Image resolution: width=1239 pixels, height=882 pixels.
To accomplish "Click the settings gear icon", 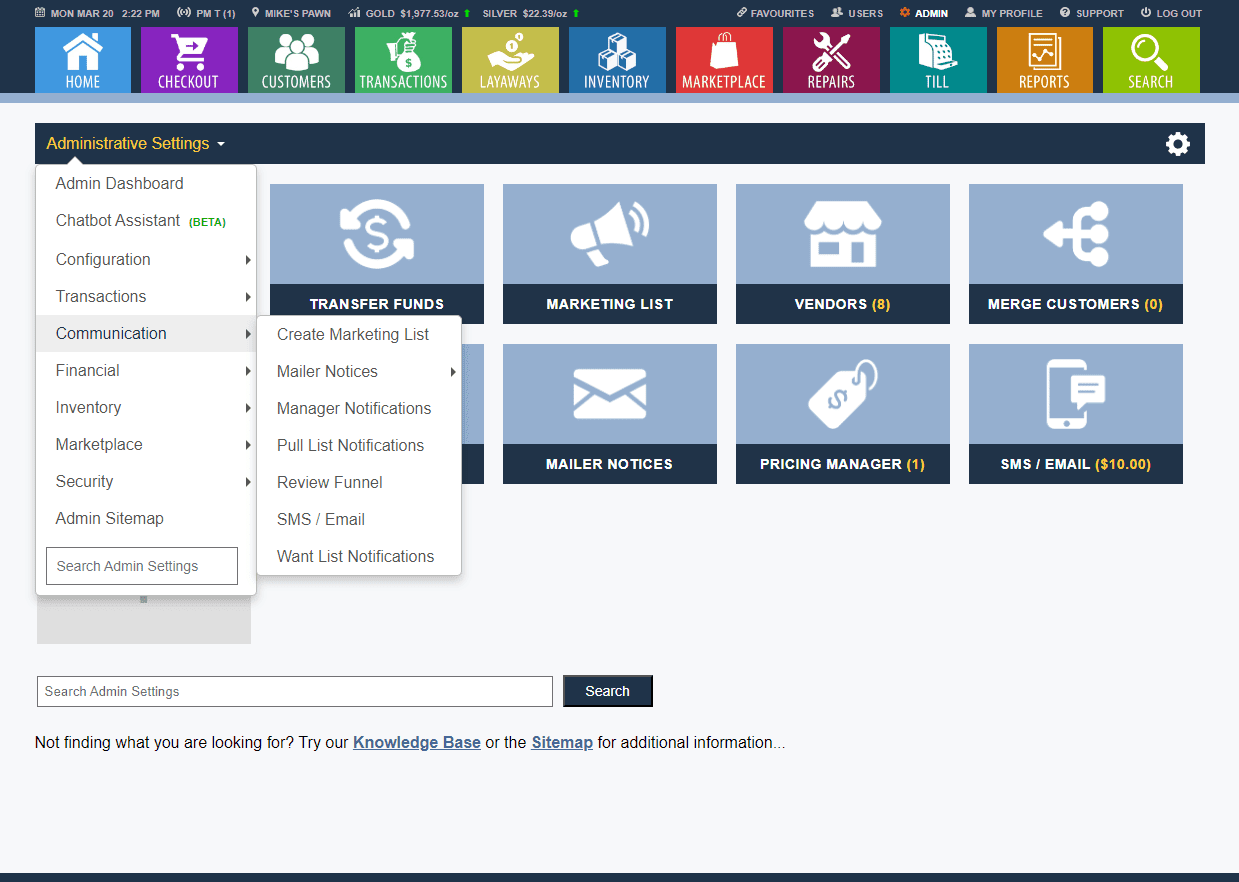I will click(x=1178, y=144).
